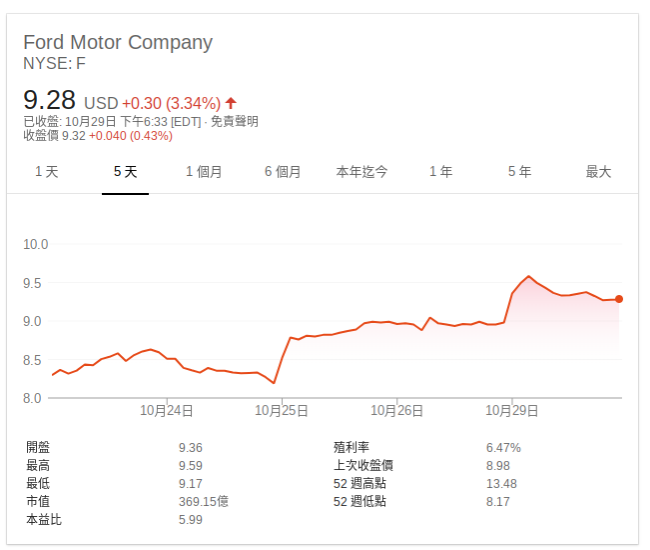Click the 9.28 current stock price
The width and height of the screenshot is (650, 550).
pyautogui.click(x=49, y=100)
